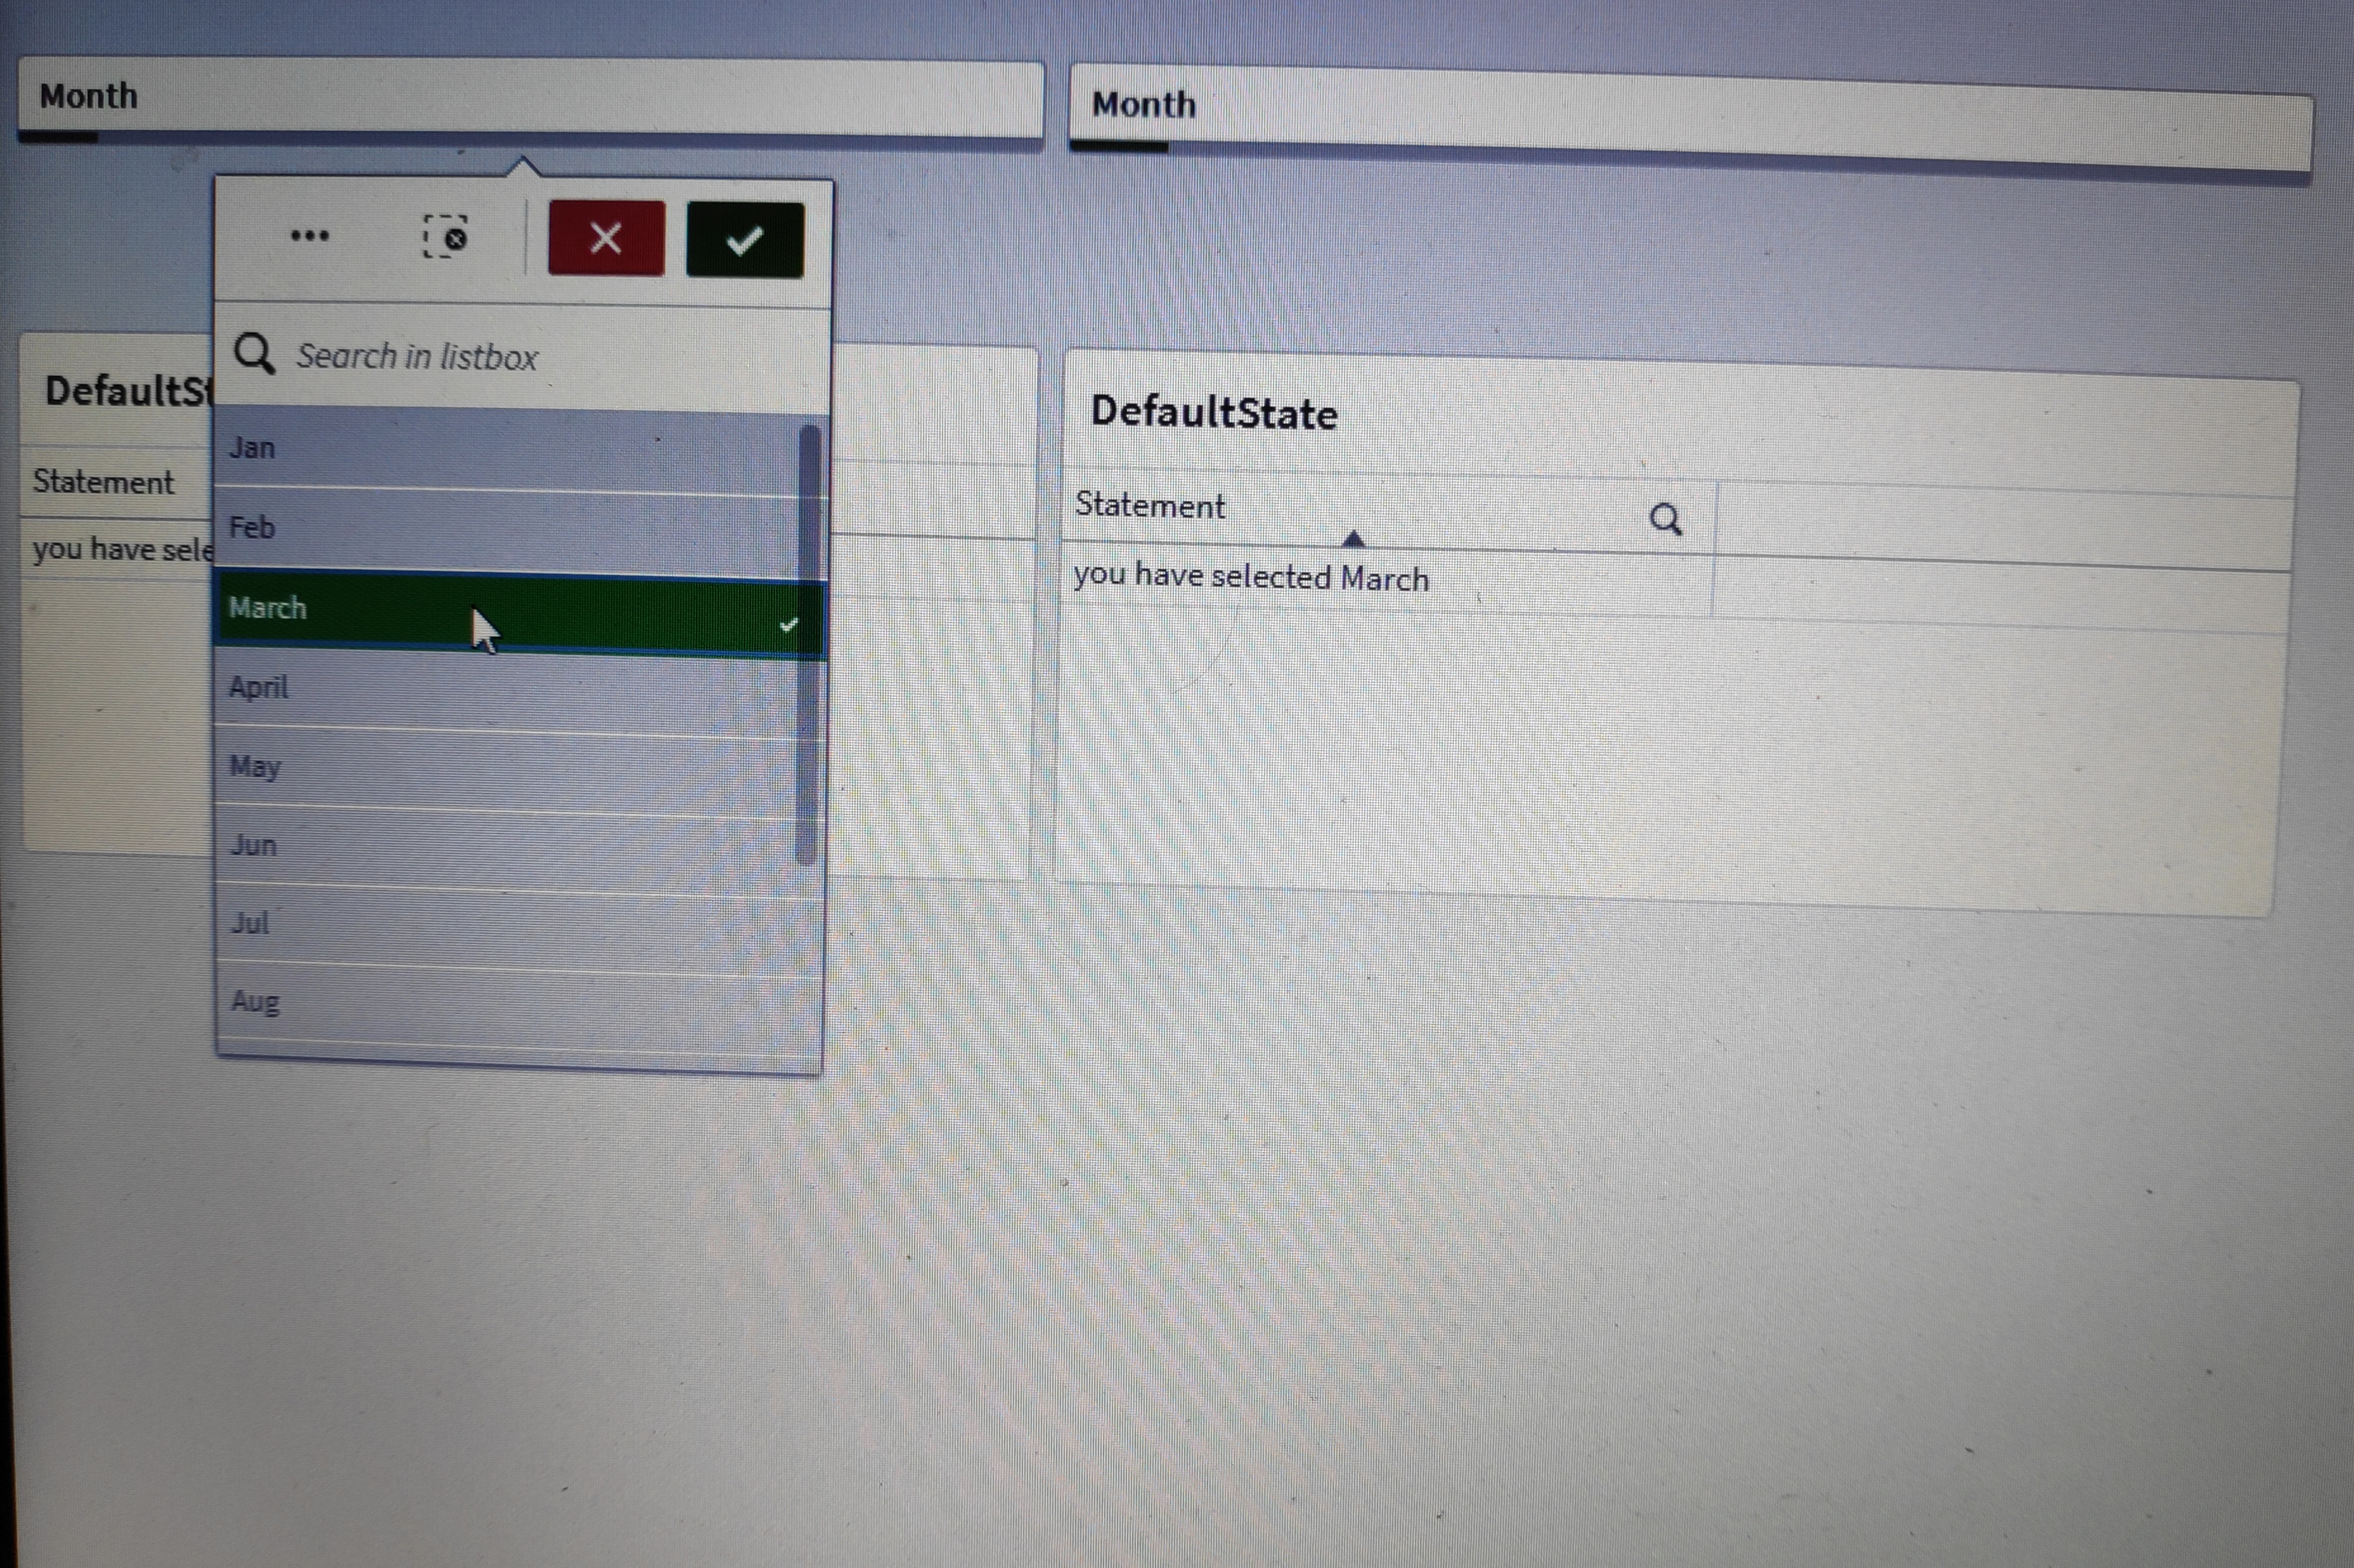The image size is (2354, 1568).
Task: Cancel selection with red X button
Action: [606, 238]
